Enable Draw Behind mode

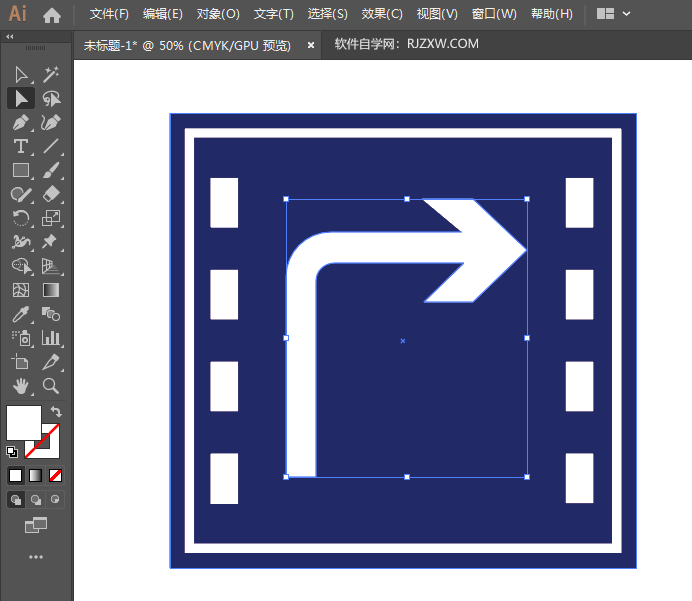coord(36,500)
